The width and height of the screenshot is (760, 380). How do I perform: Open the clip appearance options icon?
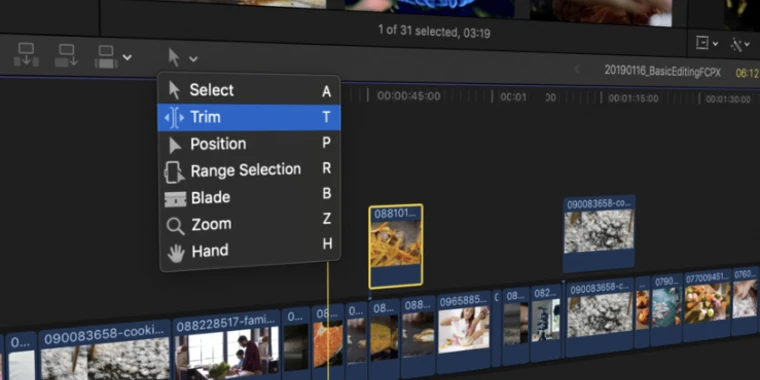click(702, 43)
